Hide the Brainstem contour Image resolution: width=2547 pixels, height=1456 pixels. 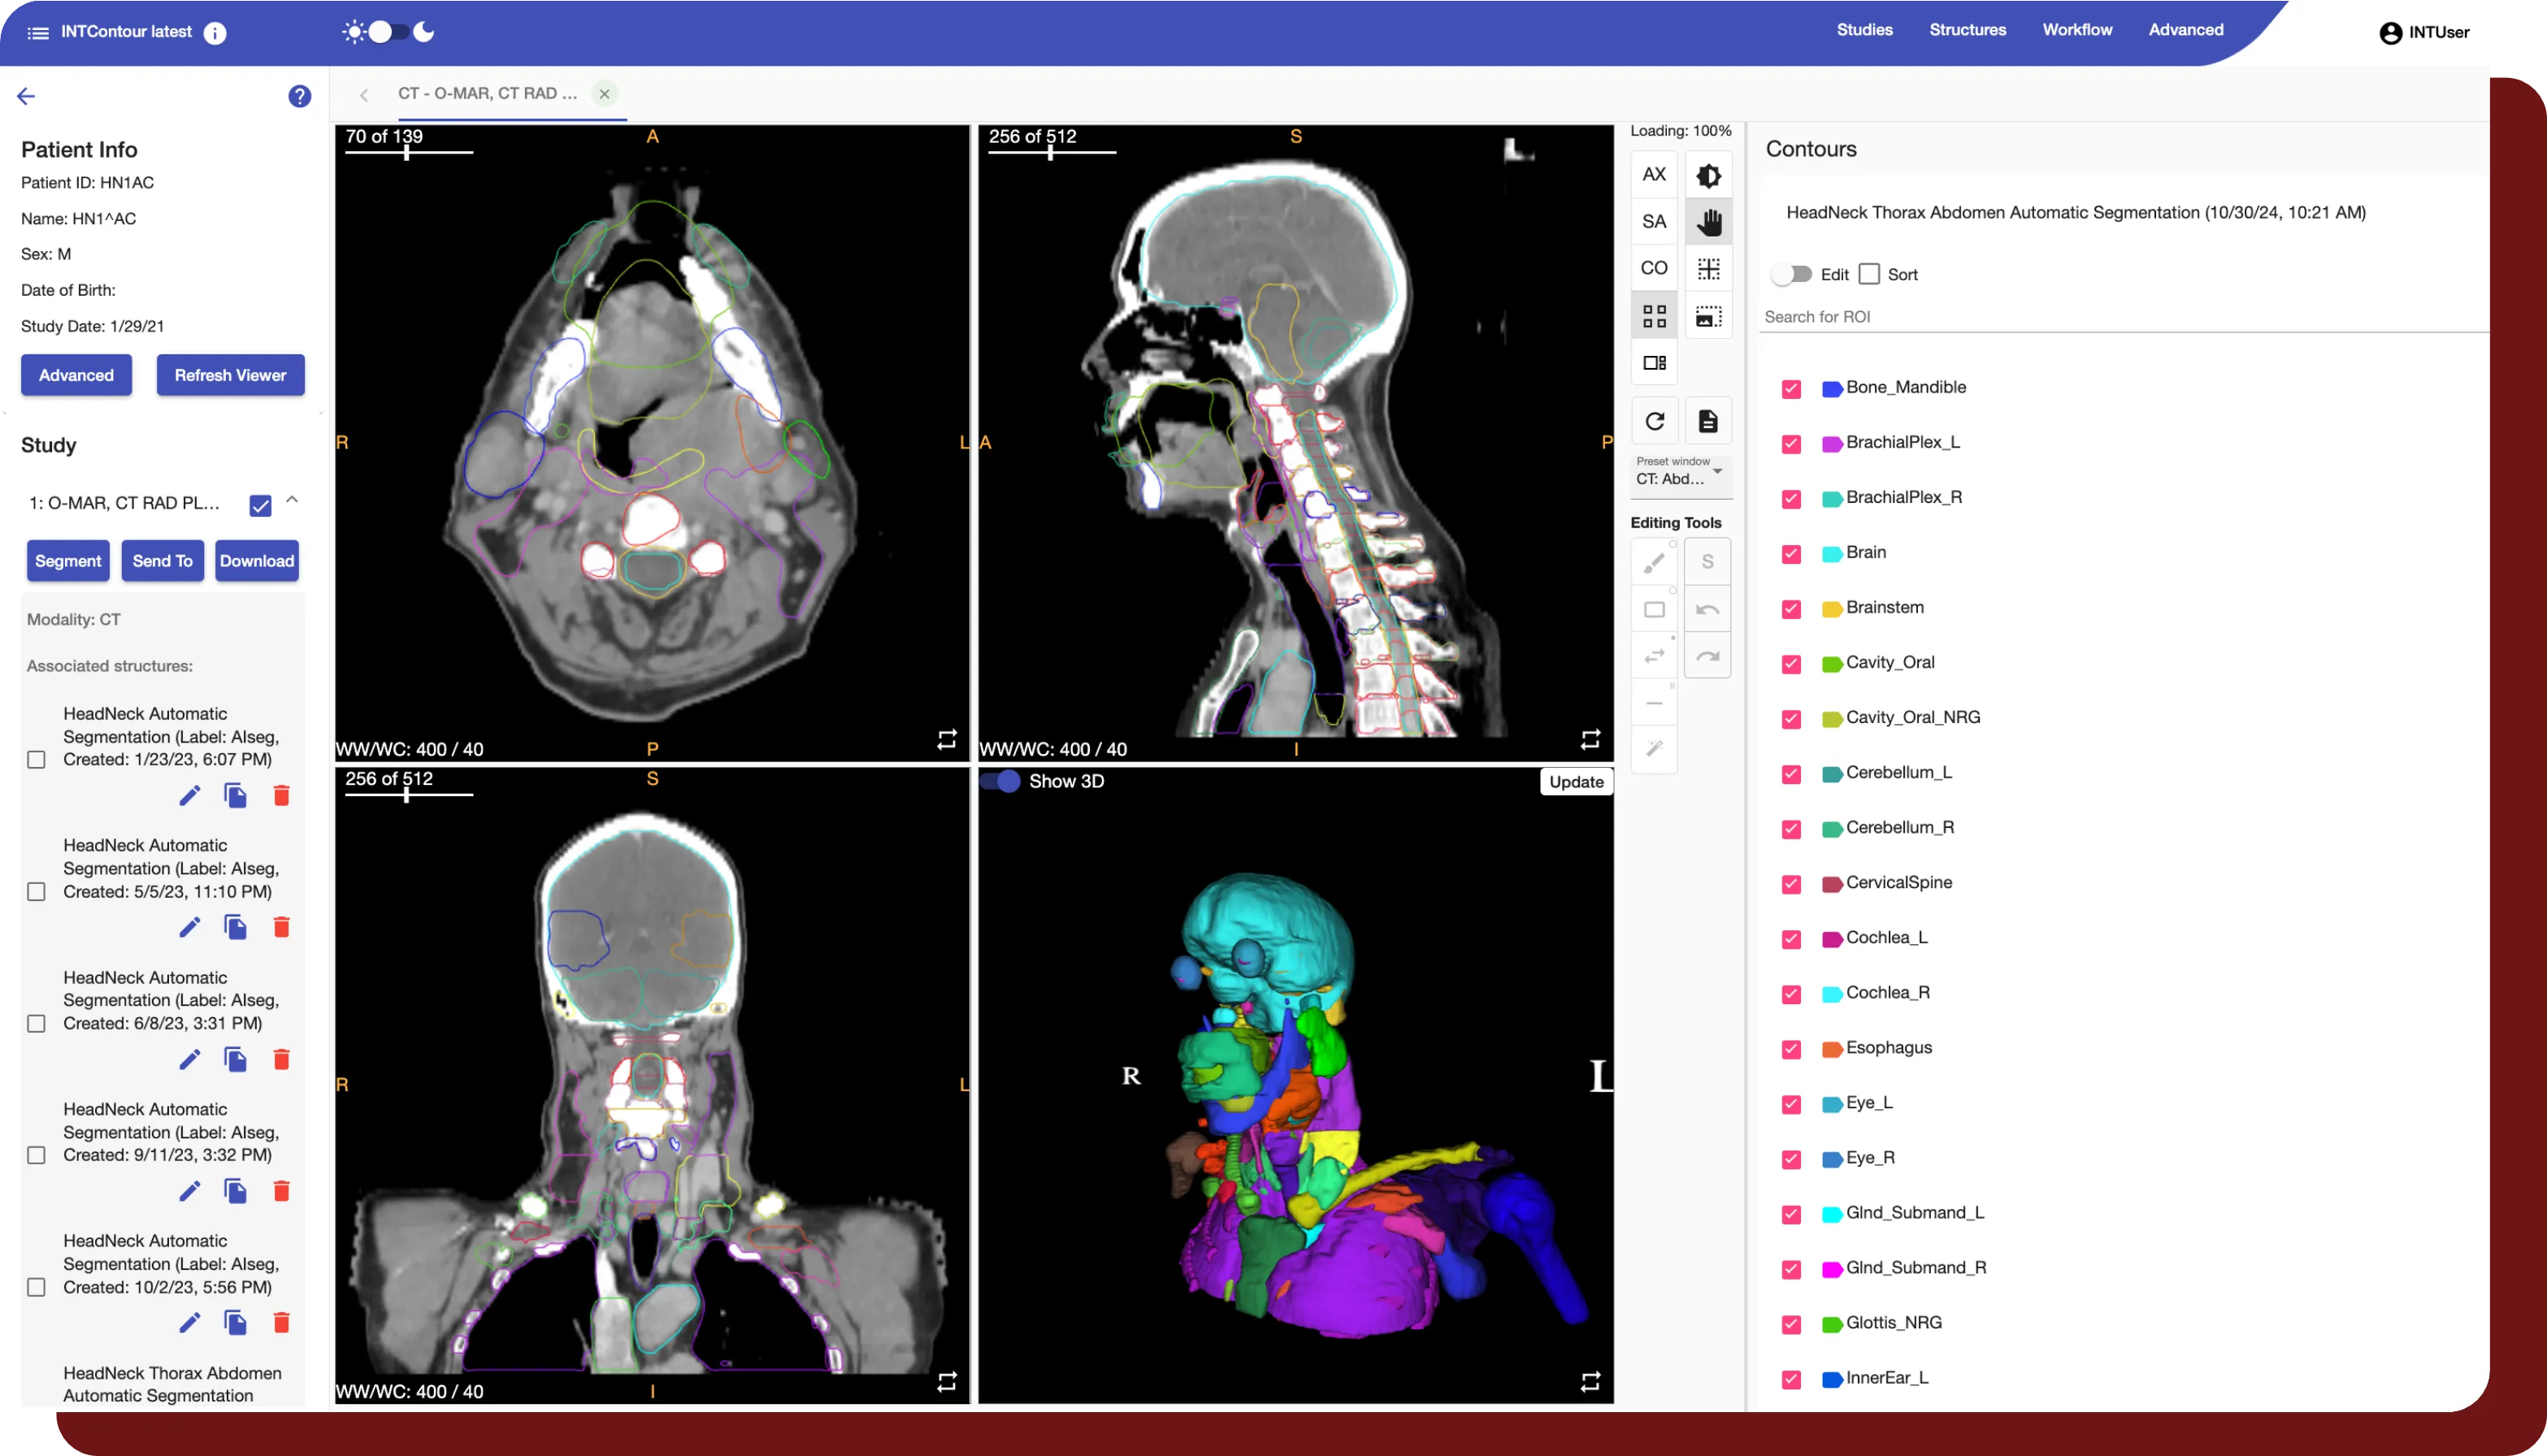click(x=1791, y=609)
